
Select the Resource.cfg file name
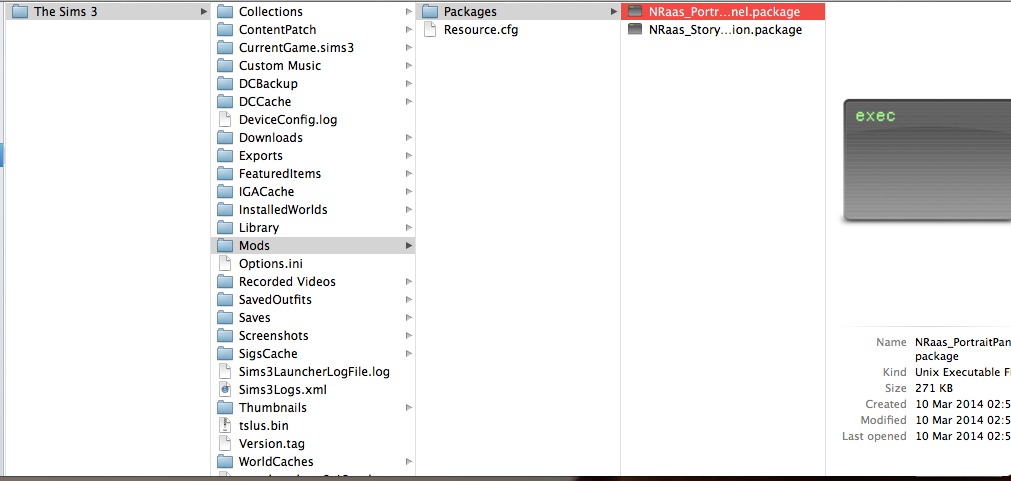point(481,30)
